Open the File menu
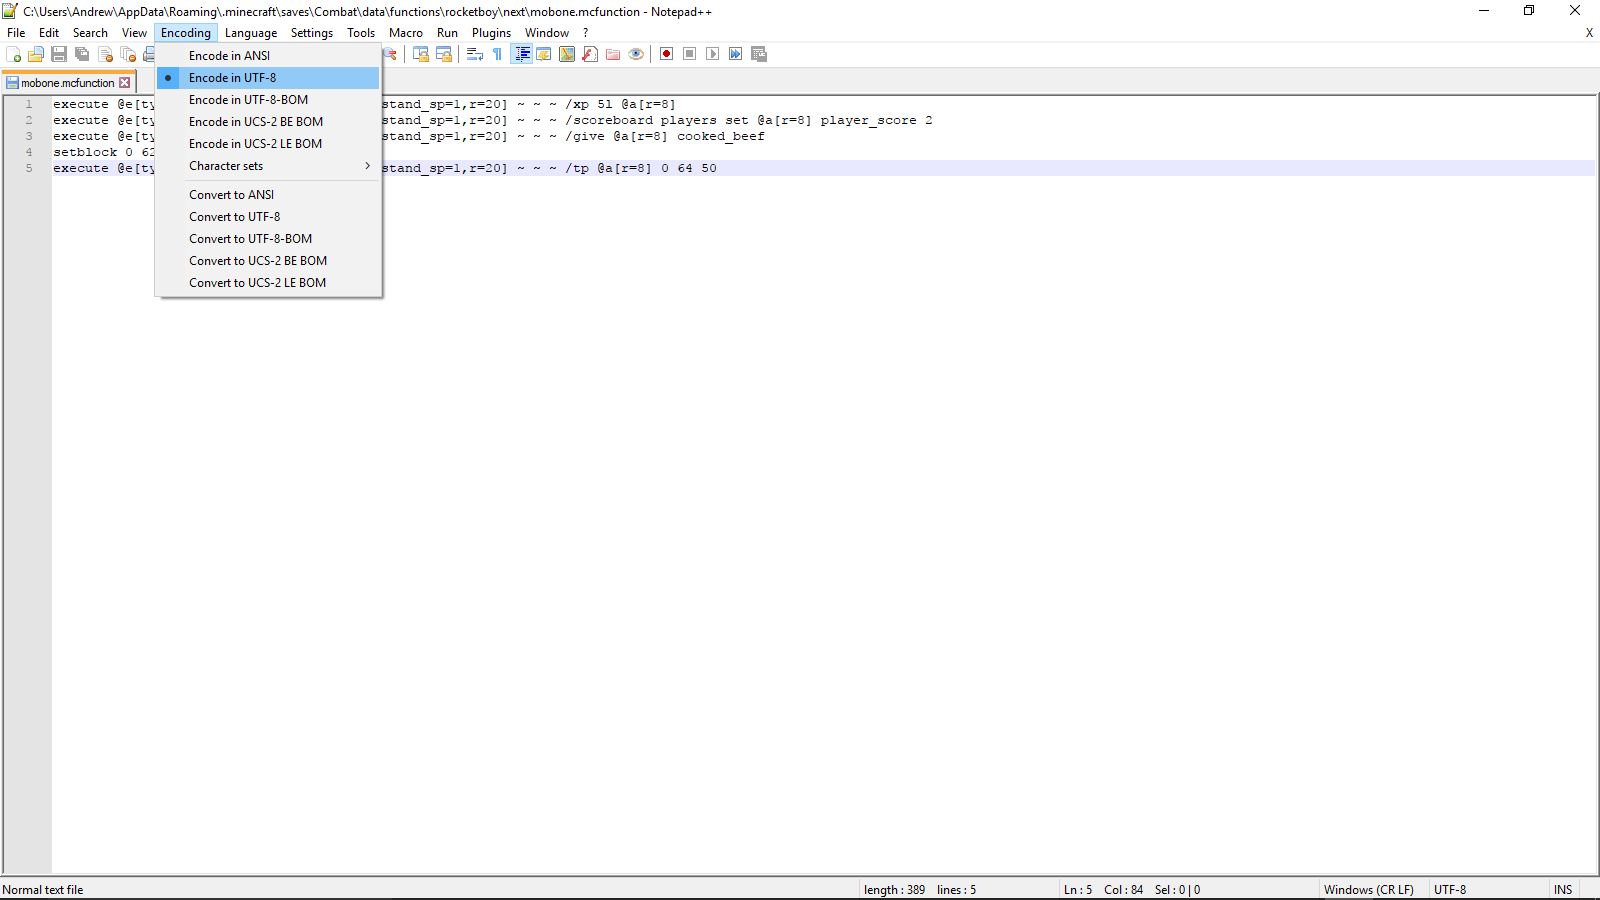1600x900 pixels. coord(16,33)
